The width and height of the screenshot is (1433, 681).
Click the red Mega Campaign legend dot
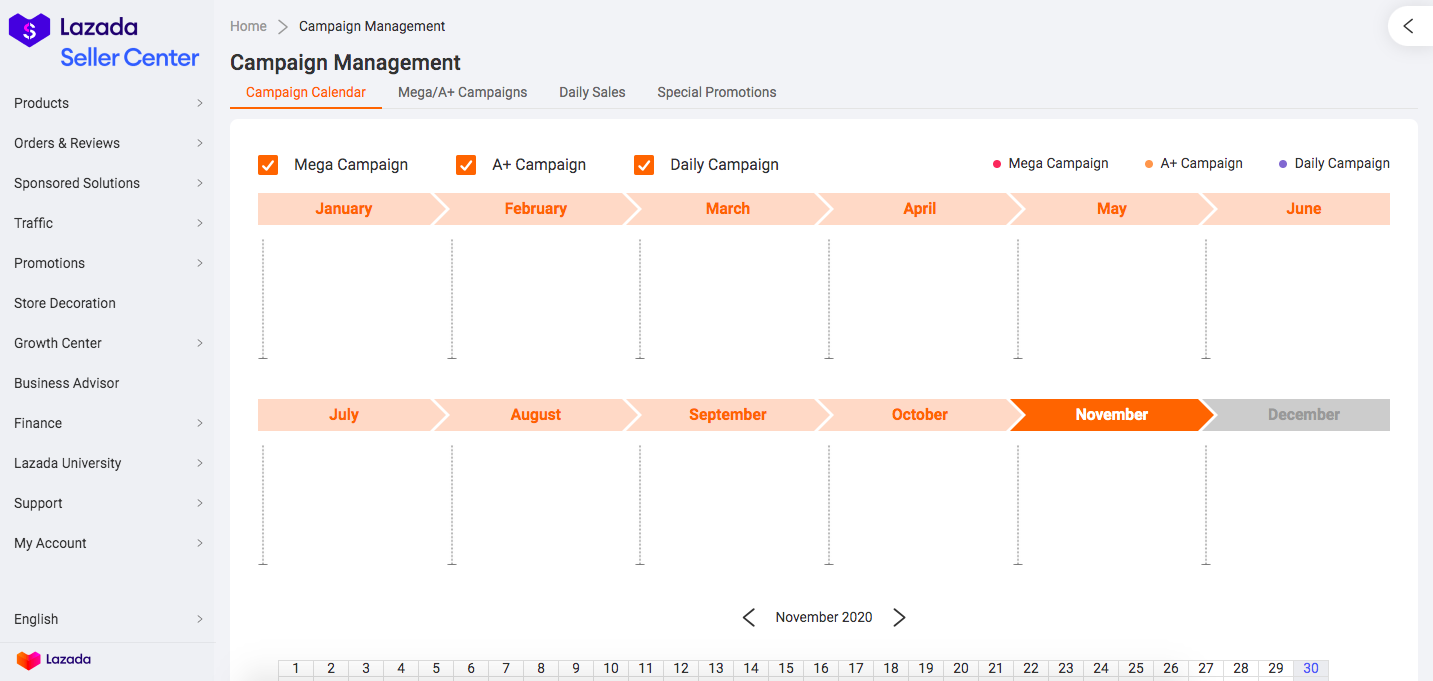(x=997, y=164)
